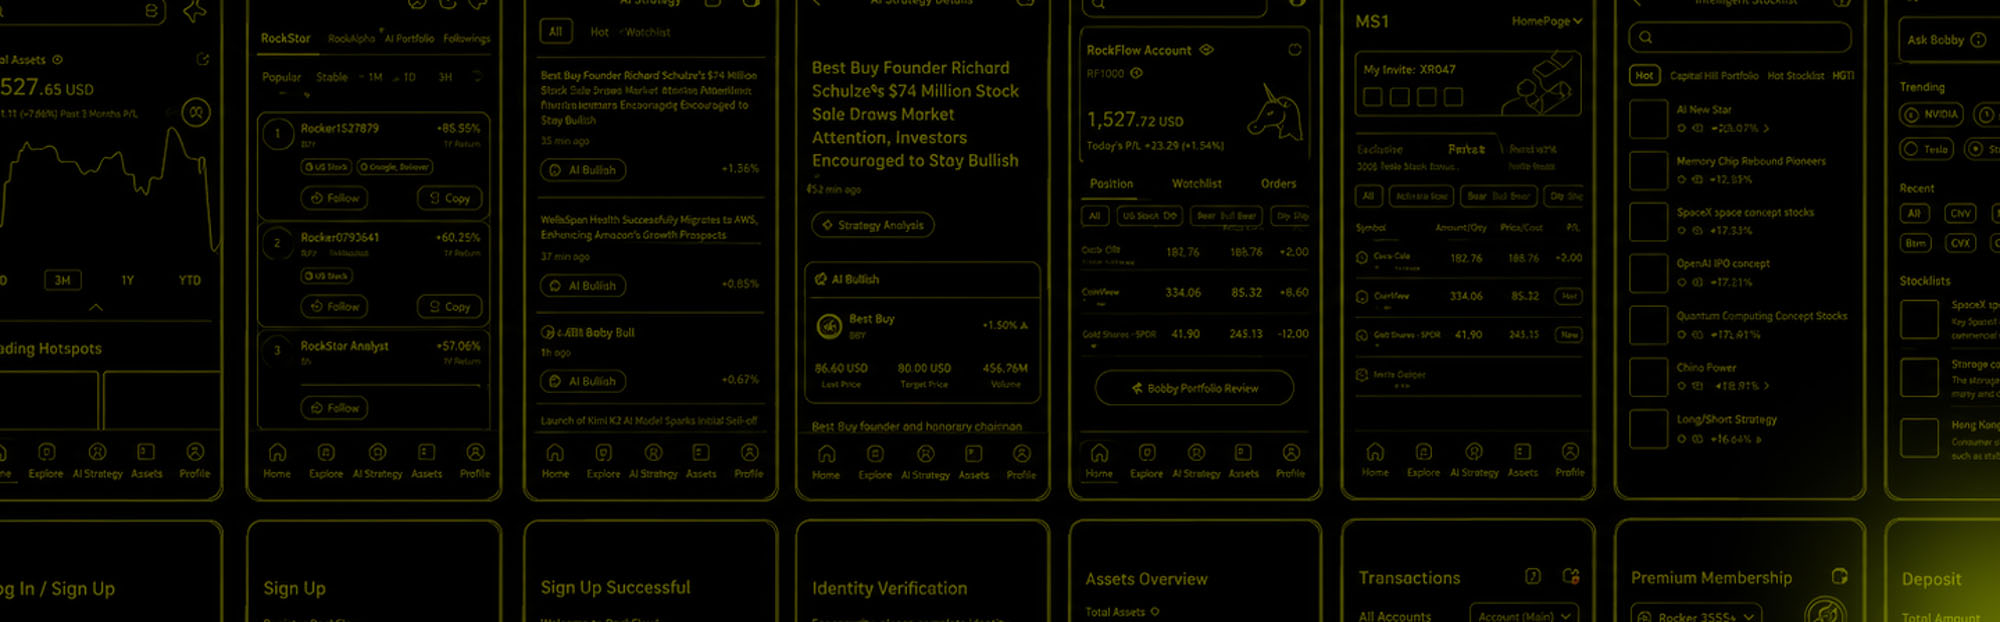Switch to the RockAlpha tab

(352, 39)
